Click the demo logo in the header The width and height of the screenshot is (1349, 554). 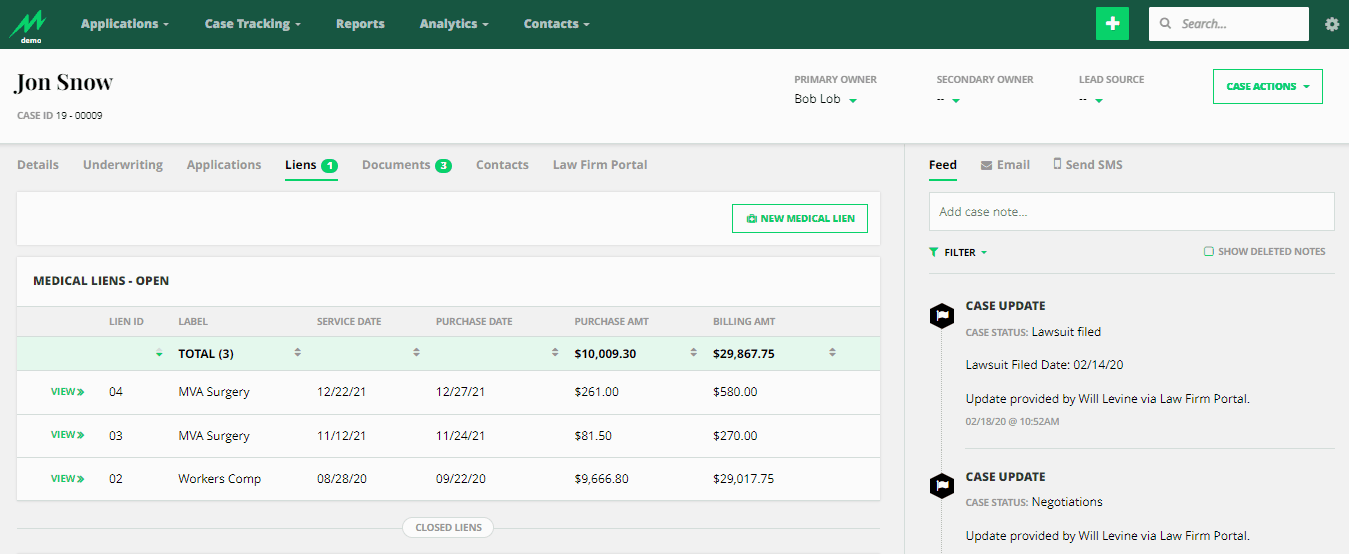click(x=30, y=25)
